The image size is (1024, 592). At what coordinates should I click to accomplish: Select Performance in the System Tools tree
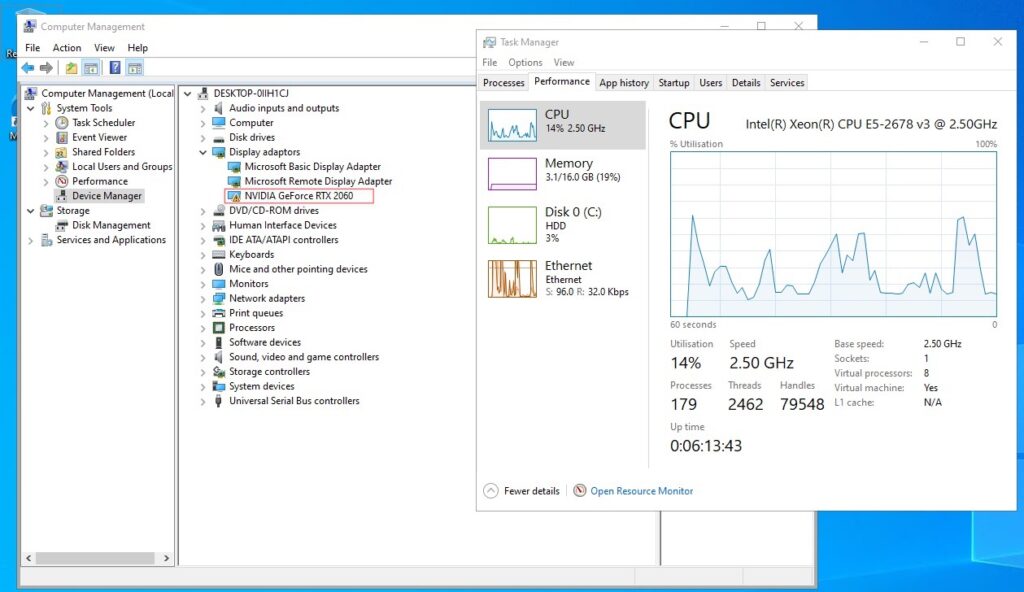coord(99,181)
